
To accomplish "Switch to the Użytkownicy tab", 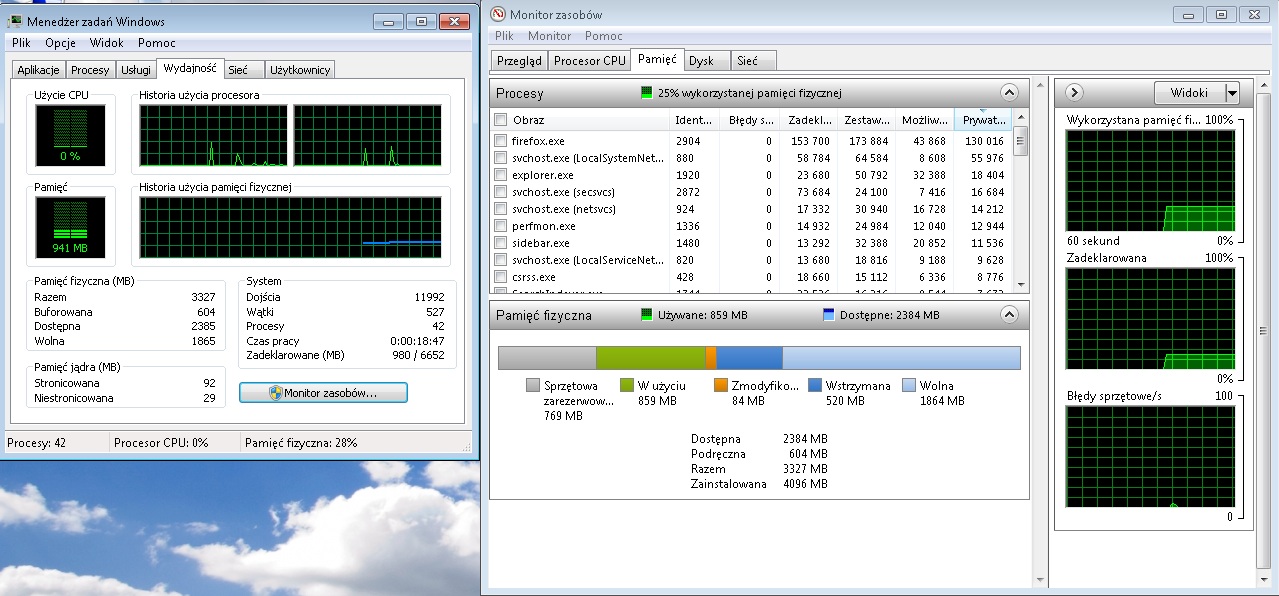I will (x=300, y=70).
